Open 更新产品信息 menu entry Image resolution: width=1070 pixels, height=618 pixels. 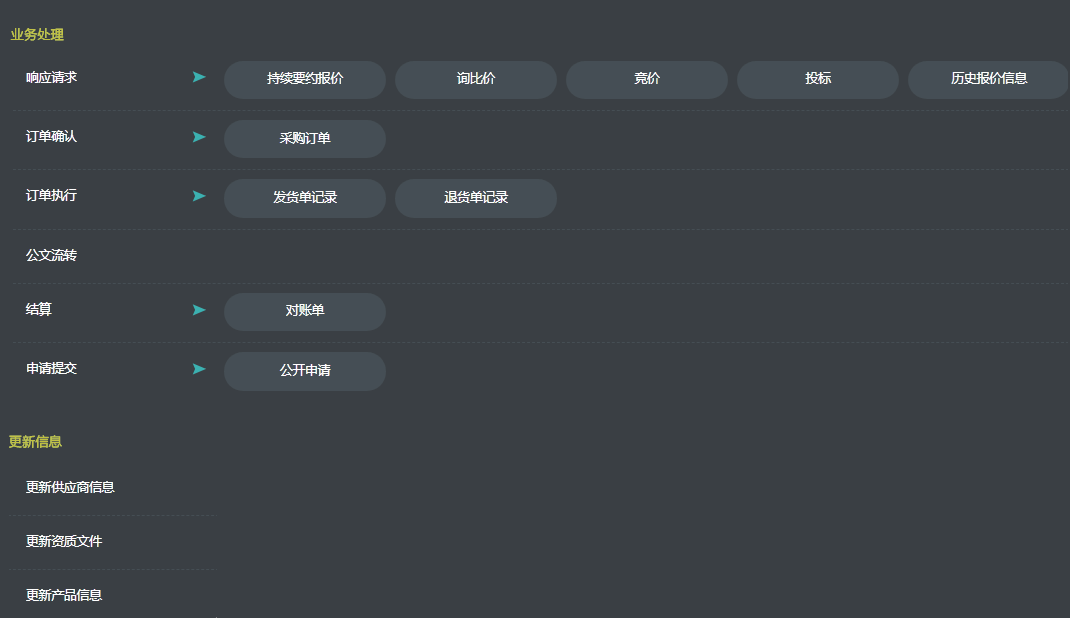(x=64, y=596)
